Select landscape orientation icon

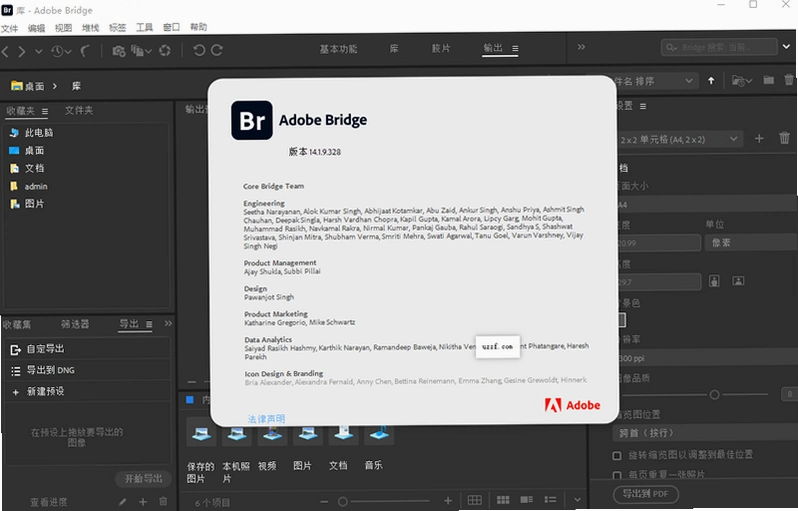coord(738,280)
